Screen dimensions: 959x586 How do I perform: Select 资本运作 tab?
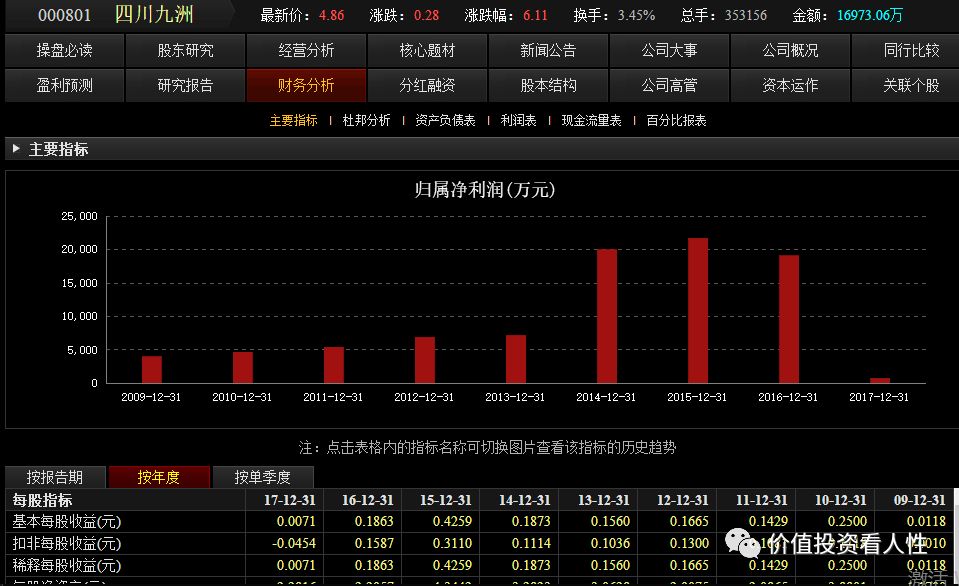(x=790, y=85)
